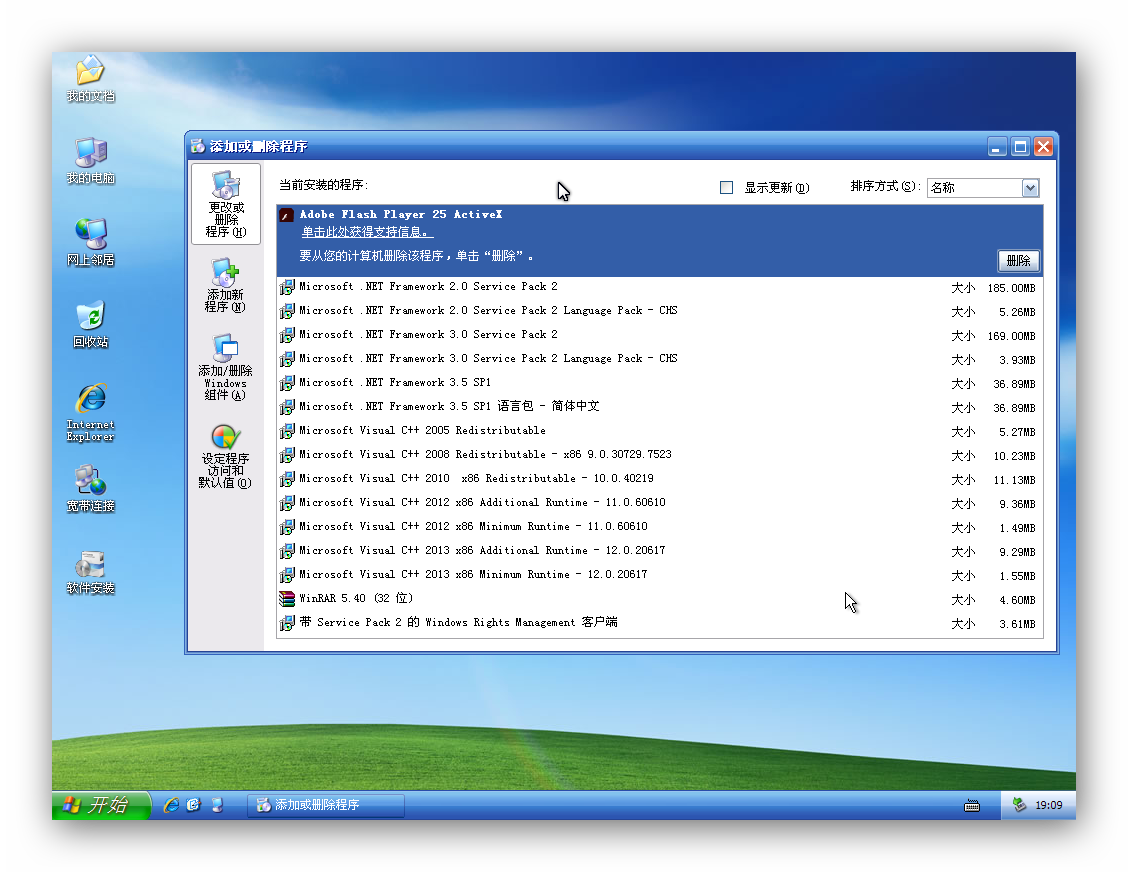This screenshot has height=872, width=1128.
Task: Launch Internet Explorer from quick launch bar
Action: (x=171, y=805)
